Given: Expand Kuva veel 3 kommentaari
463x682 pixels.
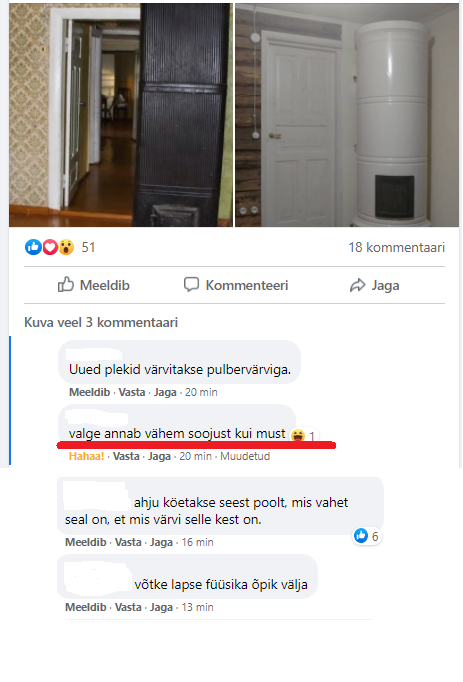Looking at the screenshot, I should click(101, 322).
